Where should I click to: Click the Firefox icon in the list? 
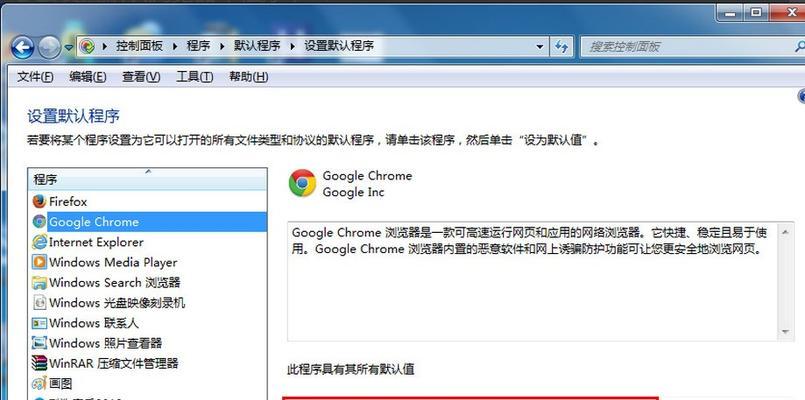point(39,201)
